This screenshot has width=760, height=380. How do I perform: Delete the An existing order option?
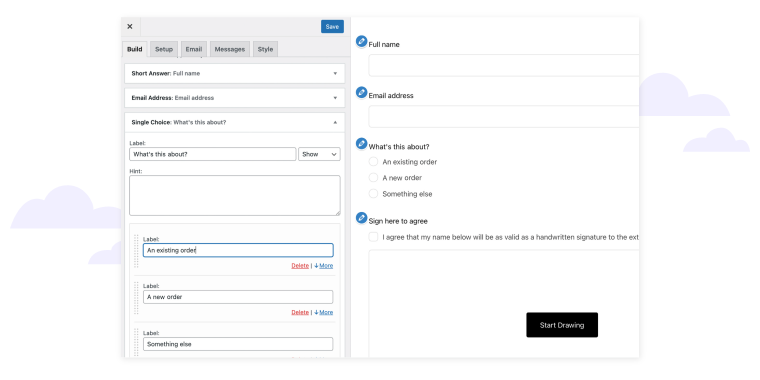300,266
